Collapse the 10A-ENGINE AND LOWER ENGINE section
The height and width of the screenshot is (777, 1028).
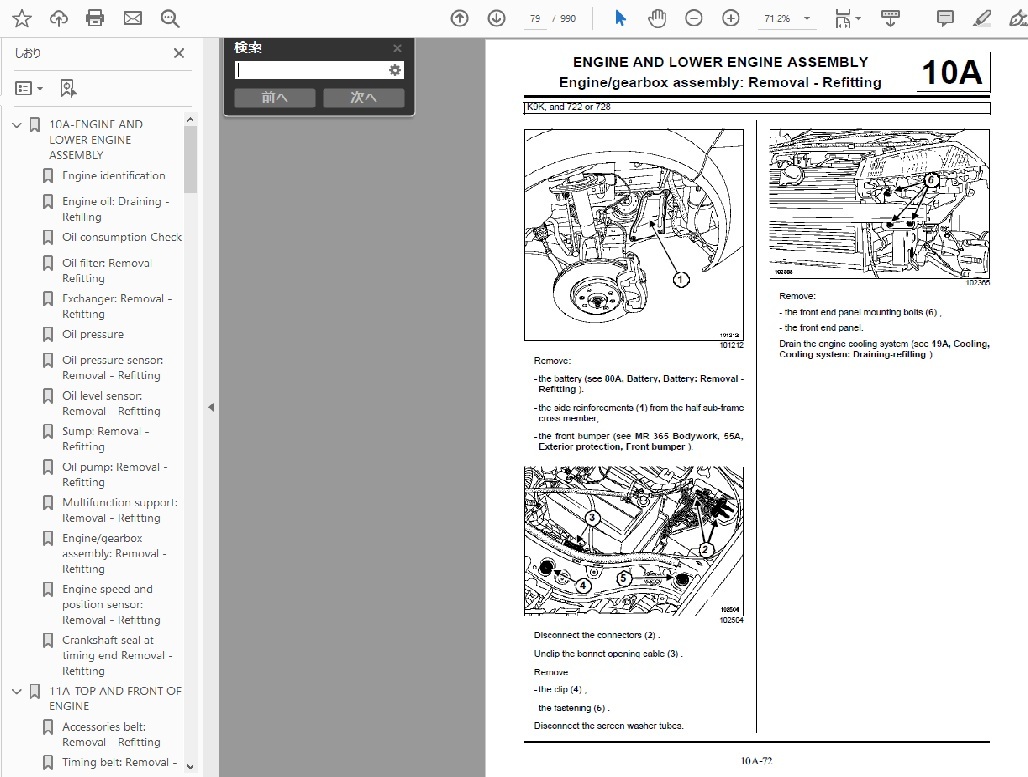pos(16,125)
